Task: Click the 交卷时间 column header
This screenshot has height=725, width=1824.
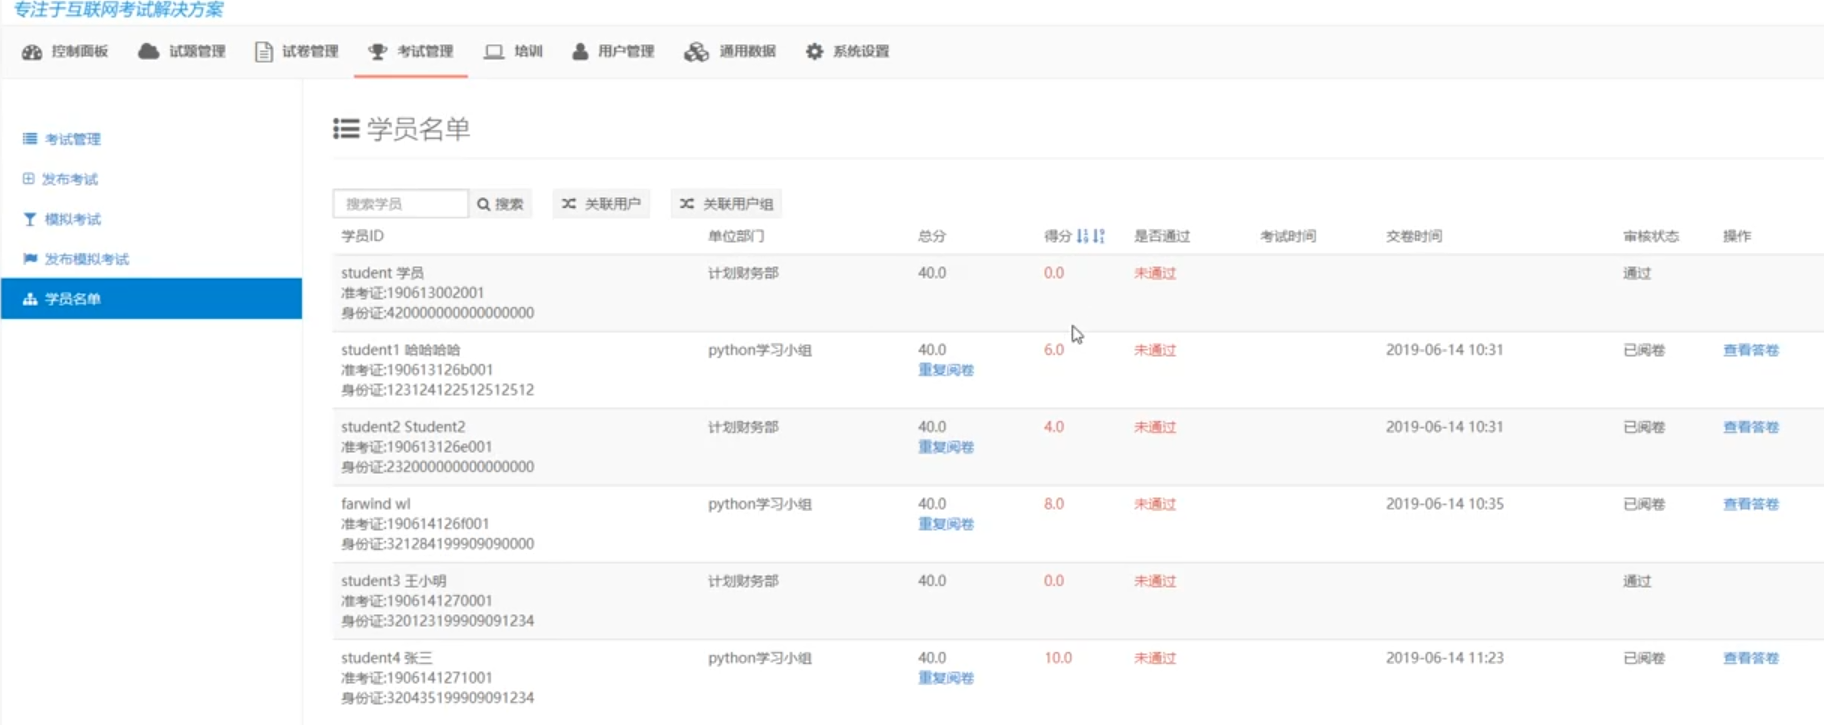Action: pos(1414,236)
